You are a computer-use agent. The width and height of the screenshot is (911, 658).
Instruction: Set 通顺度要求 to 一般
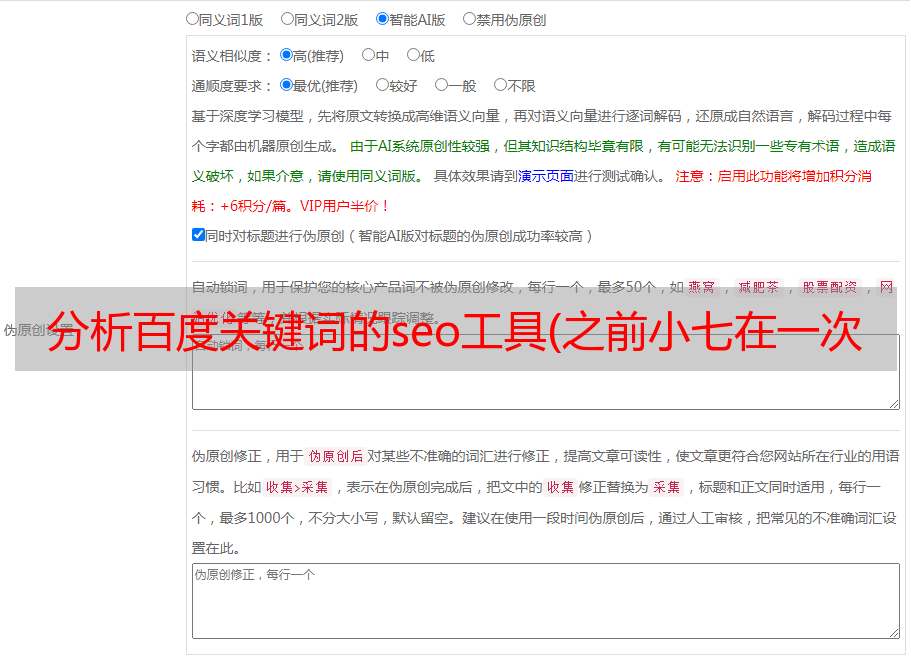(x=441, y=85)
